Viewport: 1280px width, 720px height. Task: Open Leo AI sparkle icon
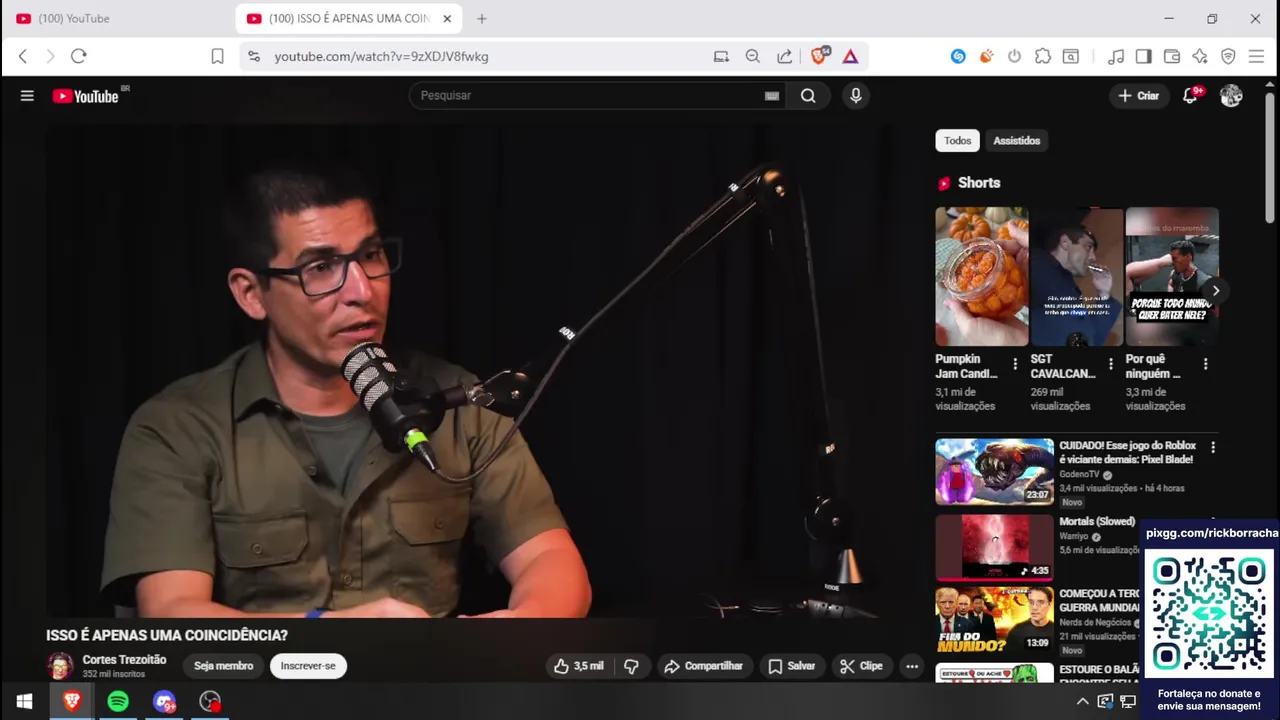pos(1200,56)
